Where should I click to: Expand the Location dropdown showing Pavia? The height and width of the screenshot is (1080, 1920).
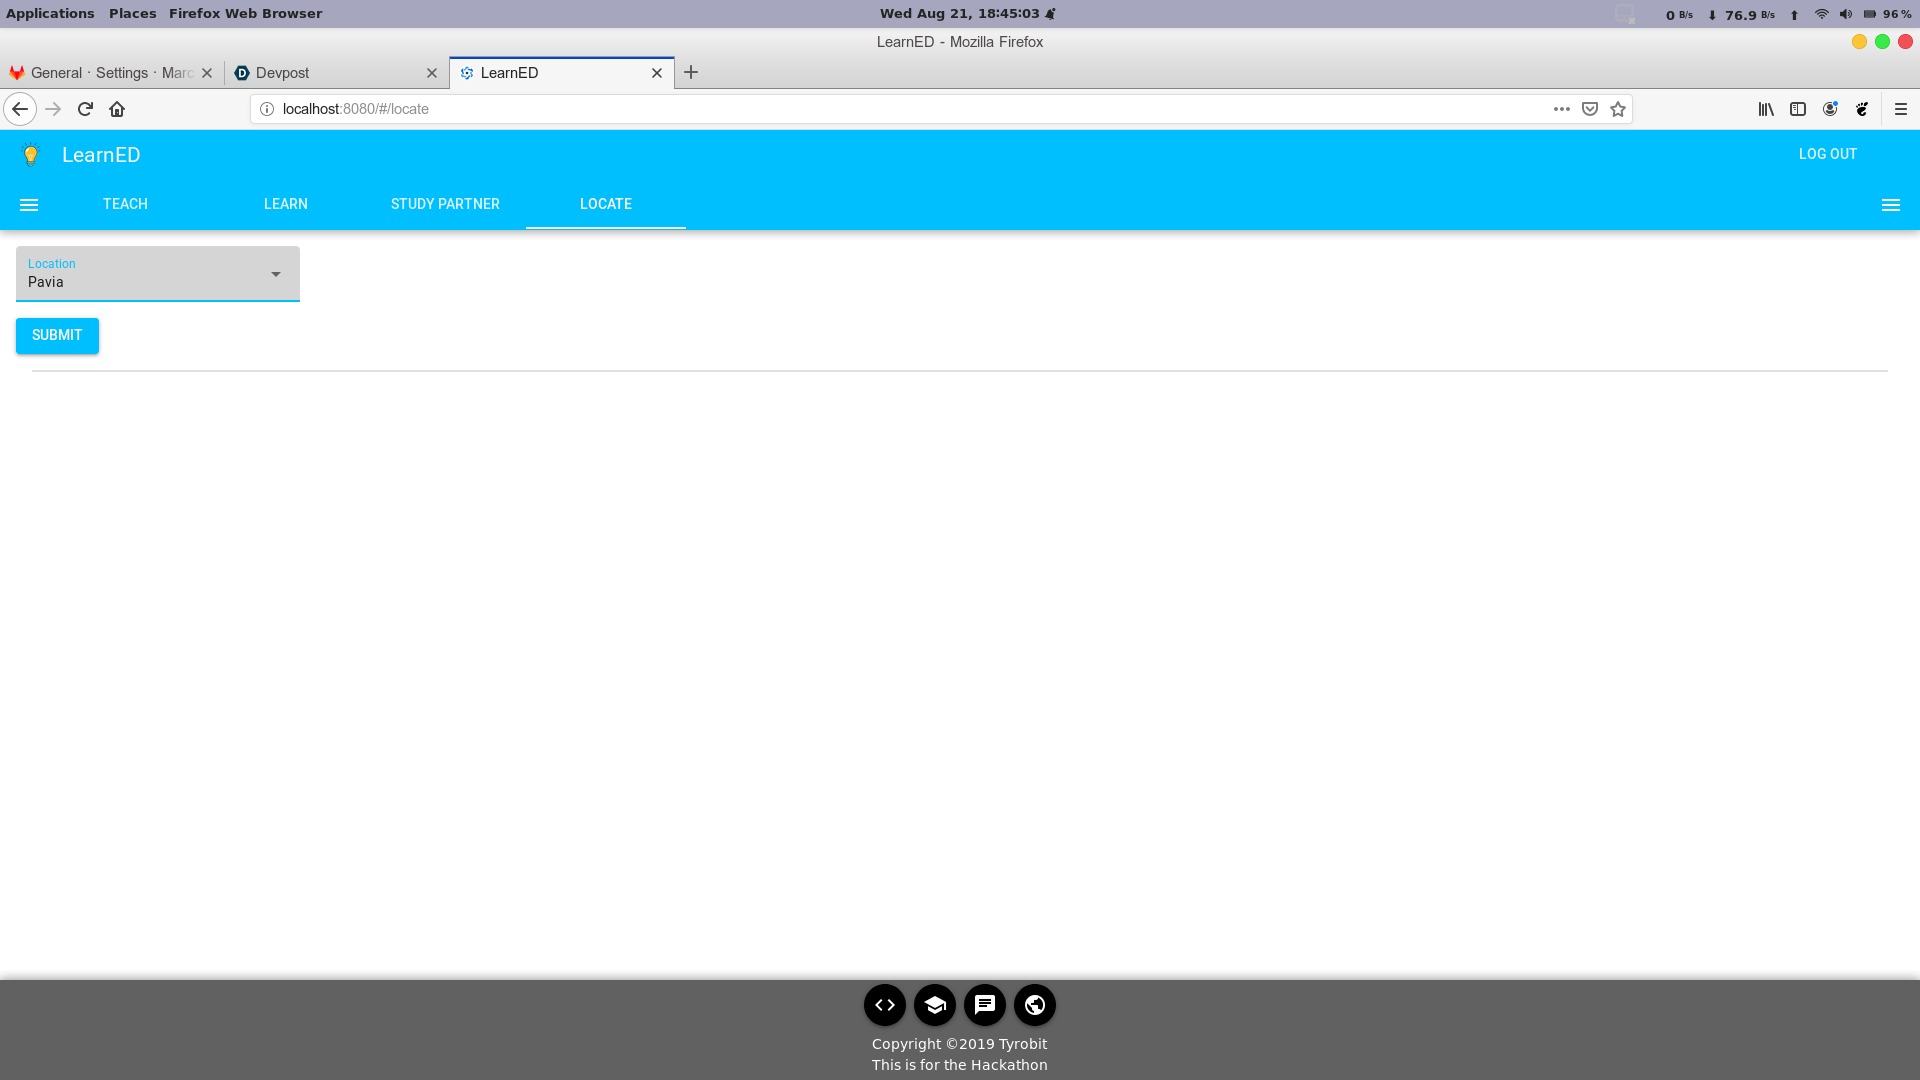[x=158, y=274]
